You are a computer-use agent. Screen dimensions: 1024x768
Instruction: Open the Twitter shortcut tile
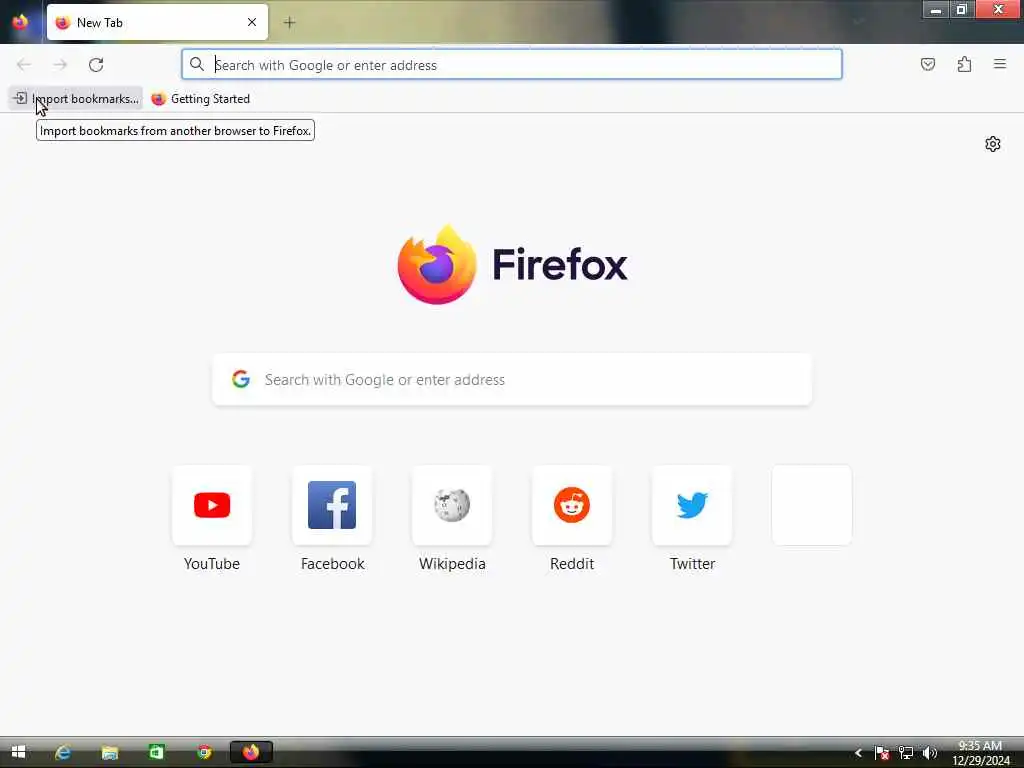point(692,505)
